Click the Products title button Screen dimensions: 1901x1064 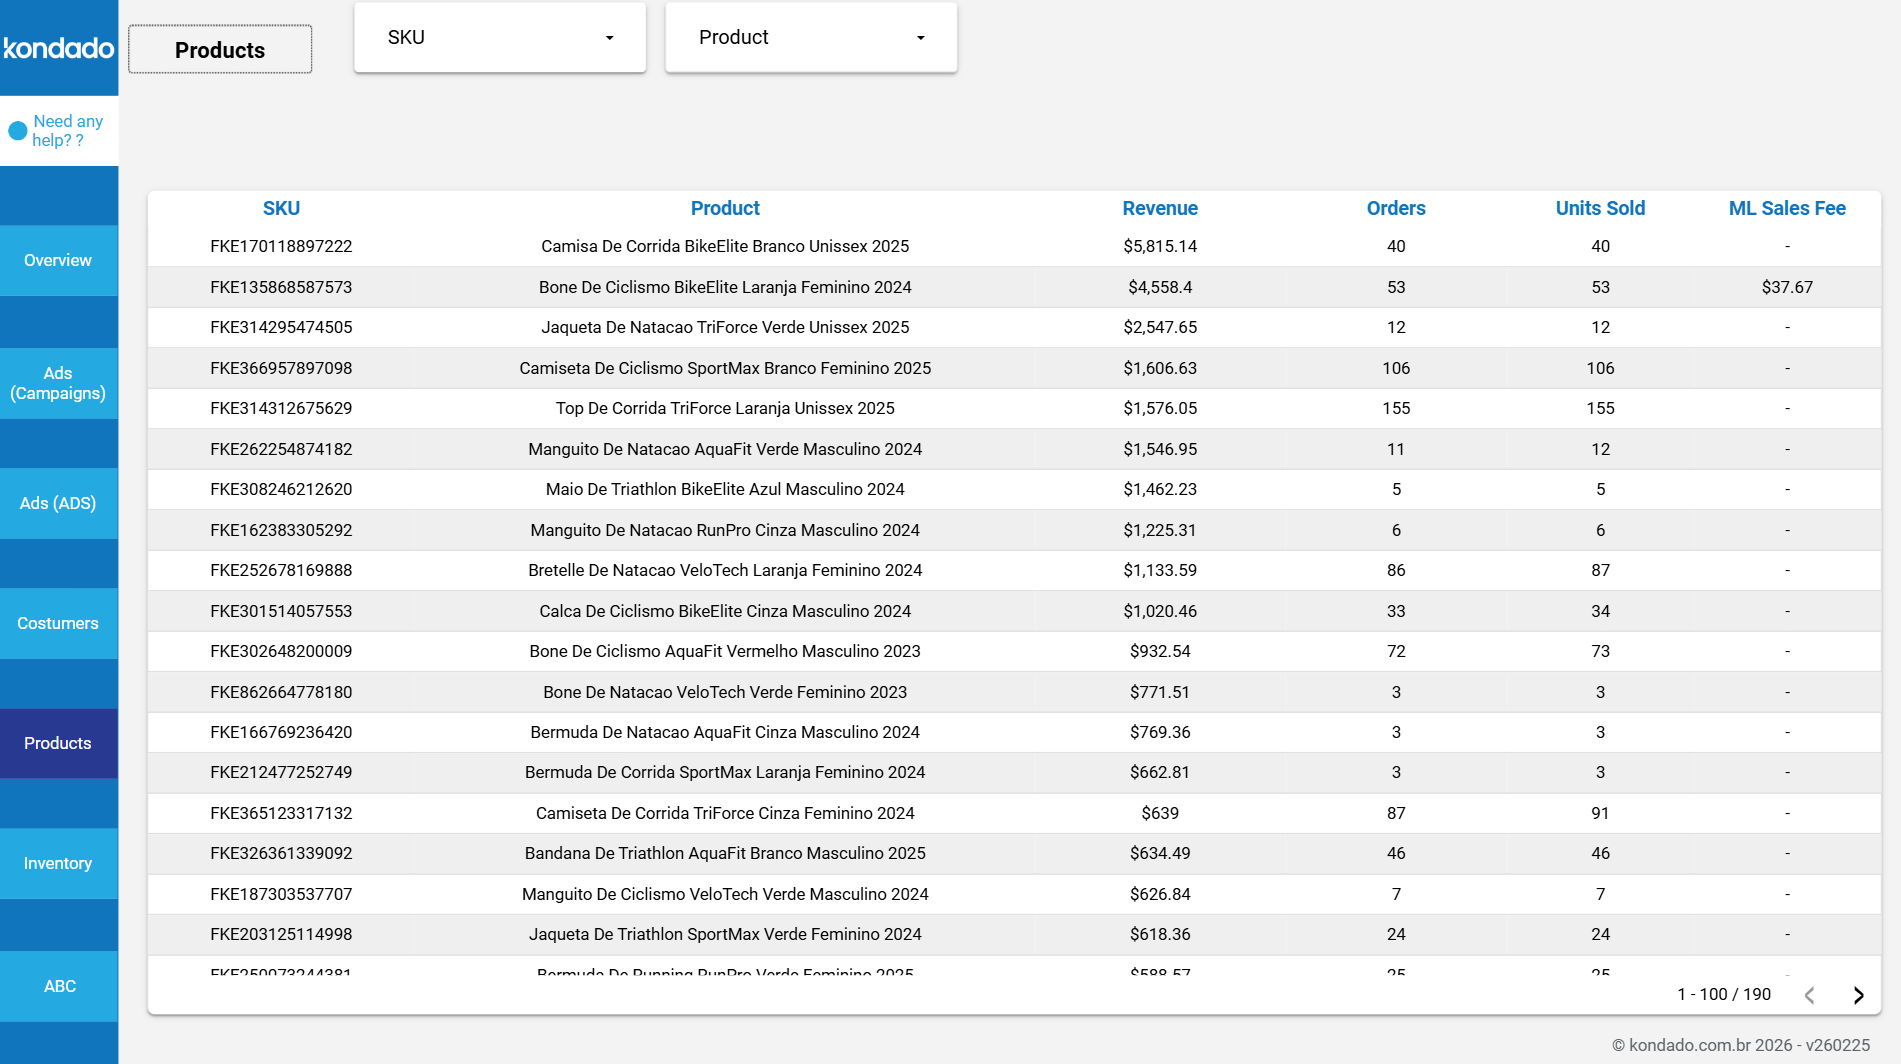tap(219, 50)
